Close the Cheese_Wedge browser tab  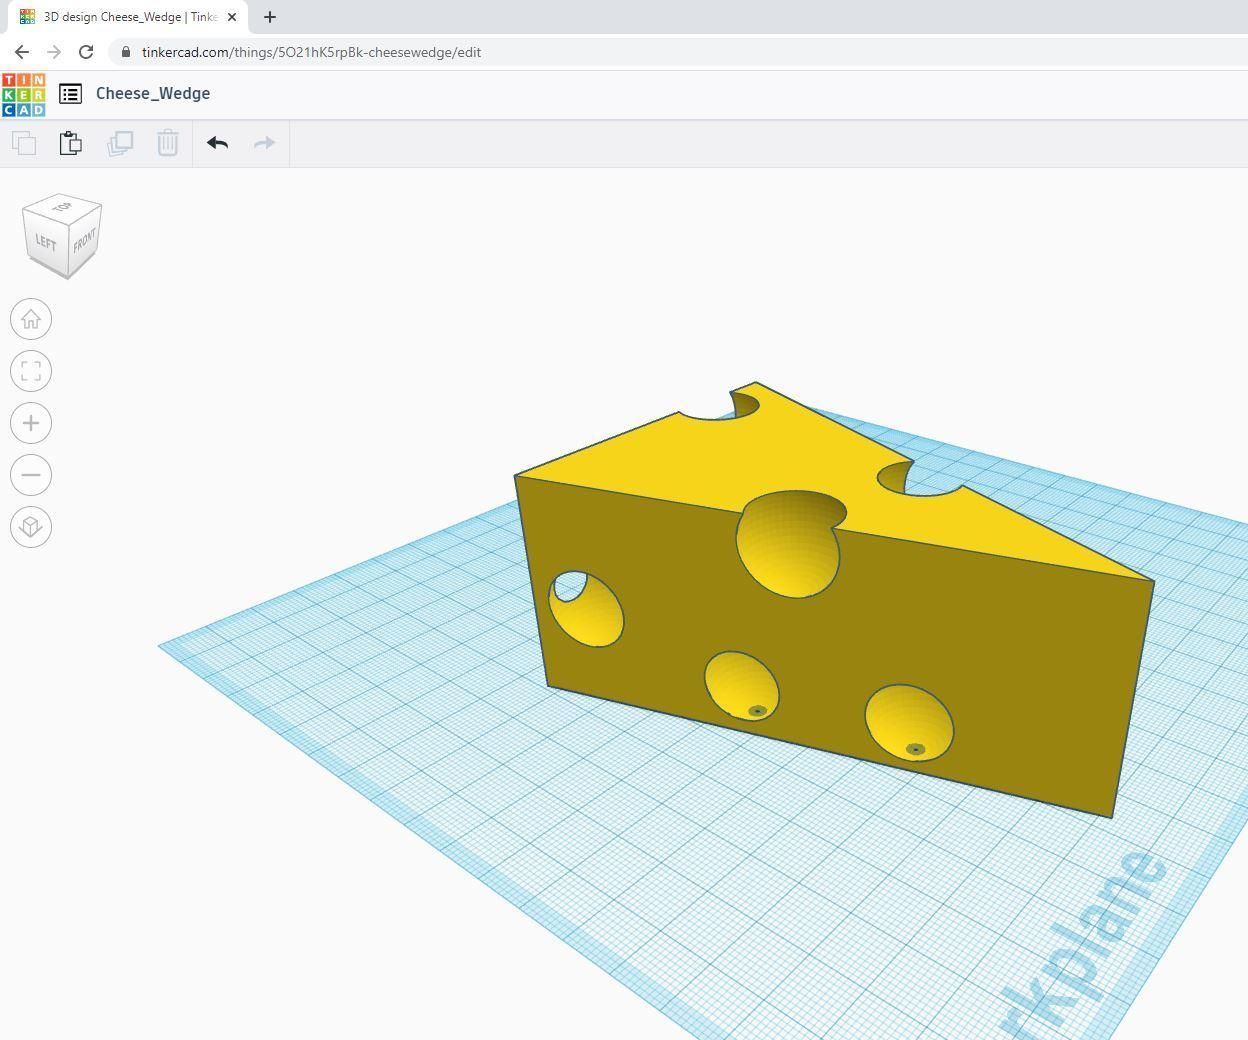232,17
